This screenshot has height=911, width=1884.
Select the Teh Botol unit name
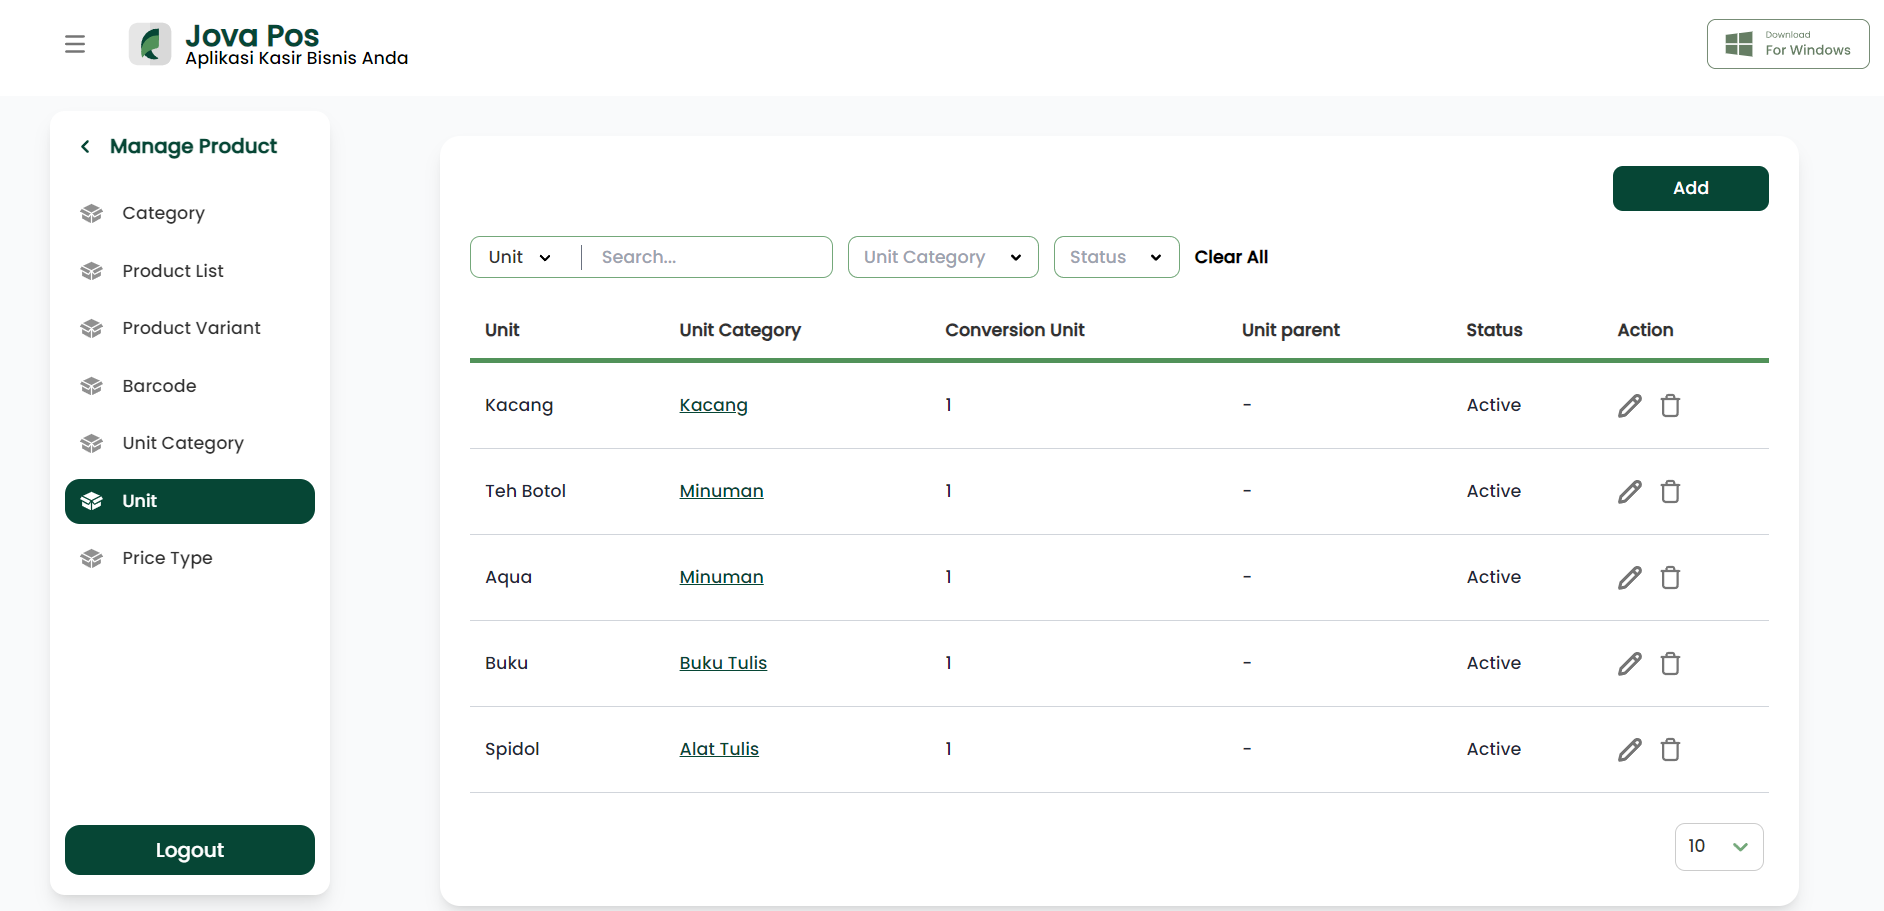[525, 491]
